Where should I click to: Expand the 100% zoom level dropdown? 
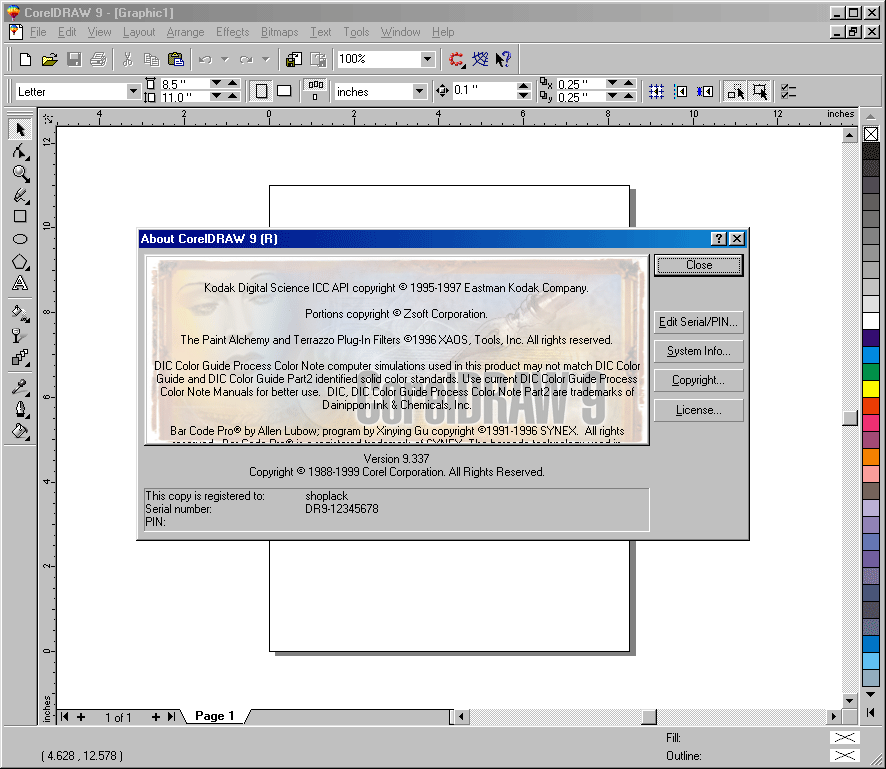428,60
